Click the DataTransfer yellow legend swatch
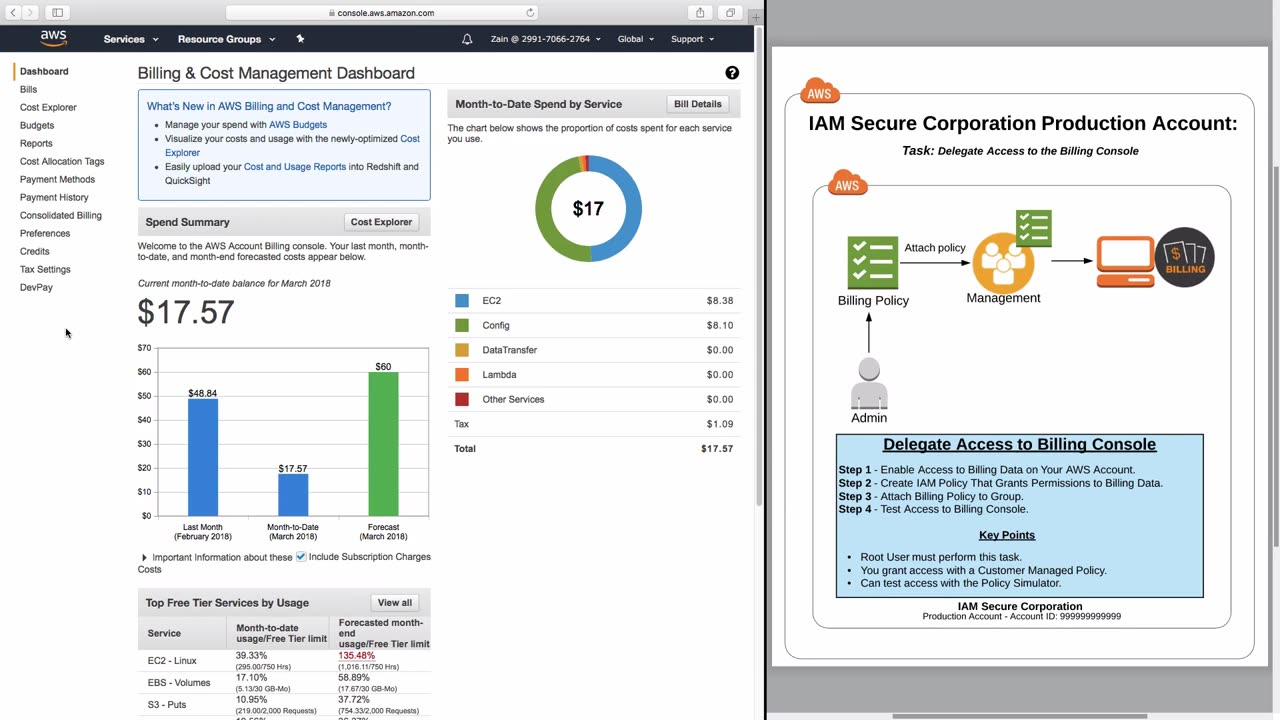Image resolution: width=1280 pixels, height=720 pixels. pyautogui.click(x=462, y=350)
